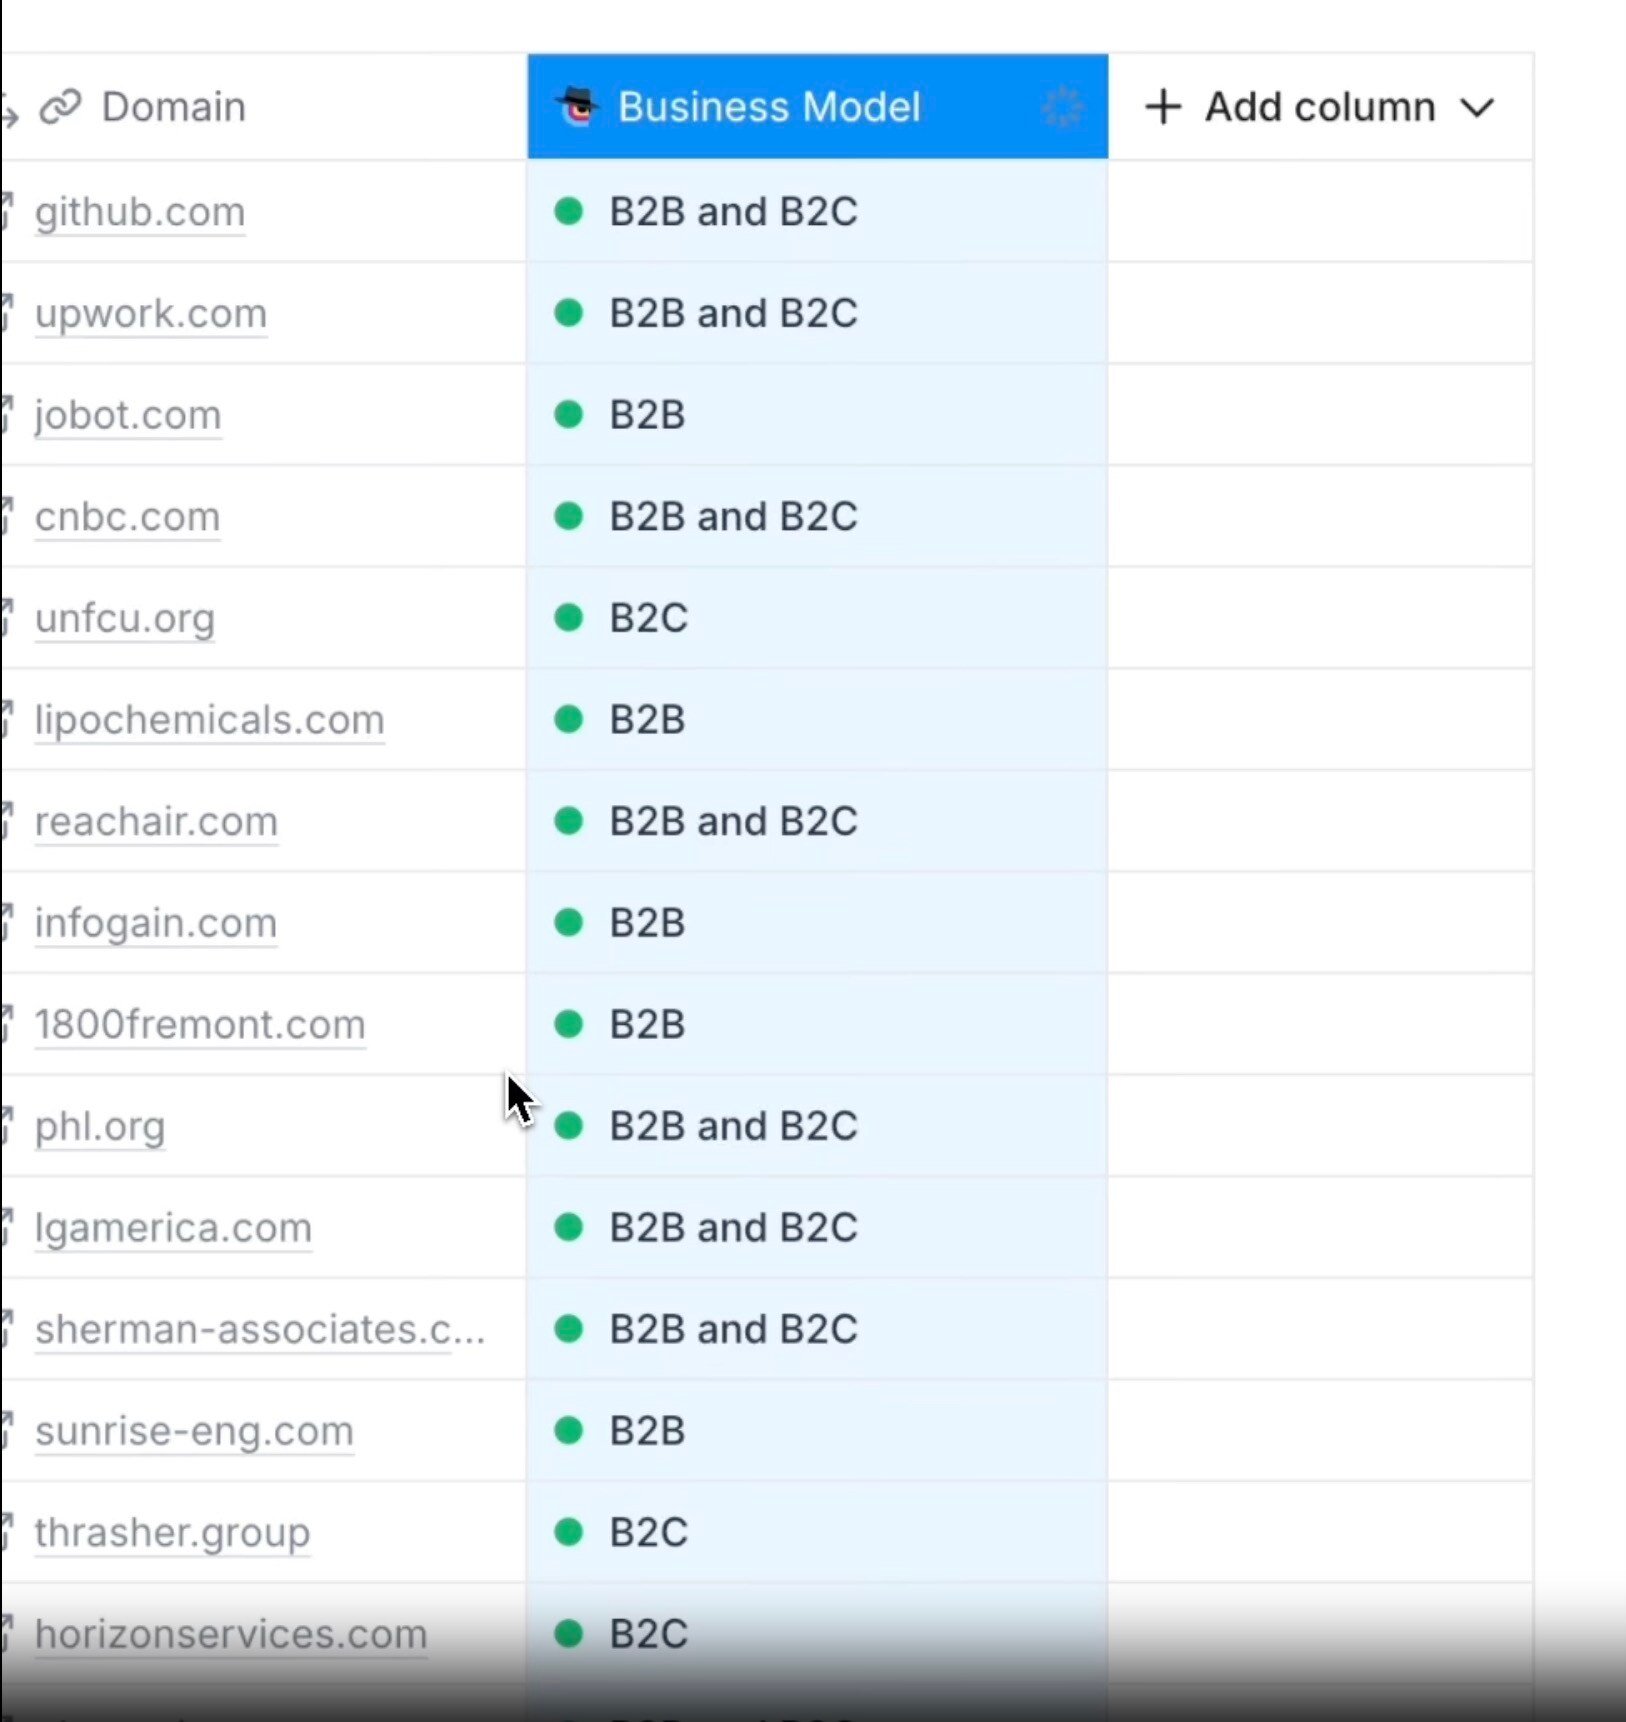Click the loading spinner in Business Model header
Screen dimensions: 1626x1722
(1062, 107)
